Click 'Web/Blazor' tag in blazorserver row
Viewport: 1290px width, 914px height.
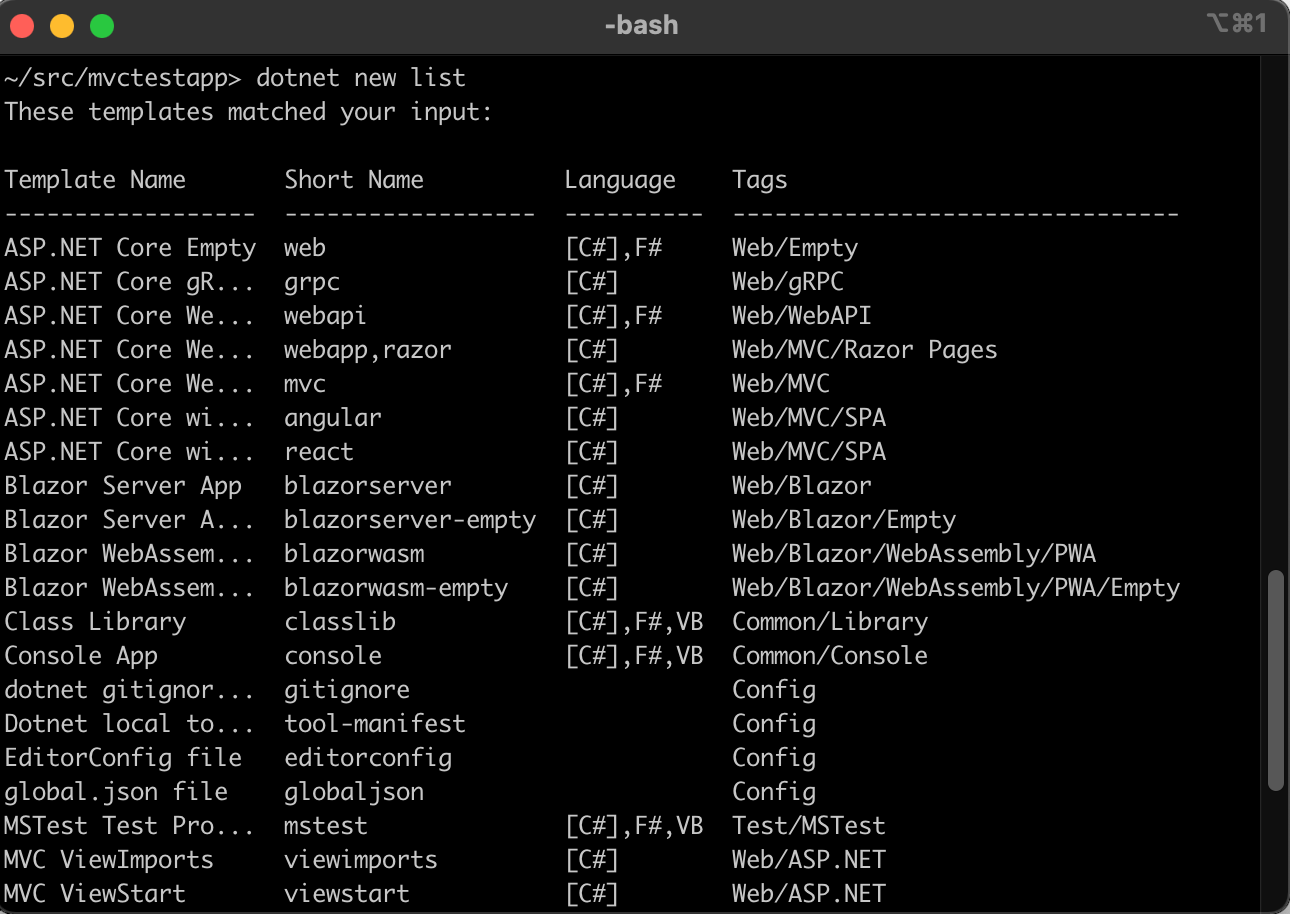tap(802, 486)
